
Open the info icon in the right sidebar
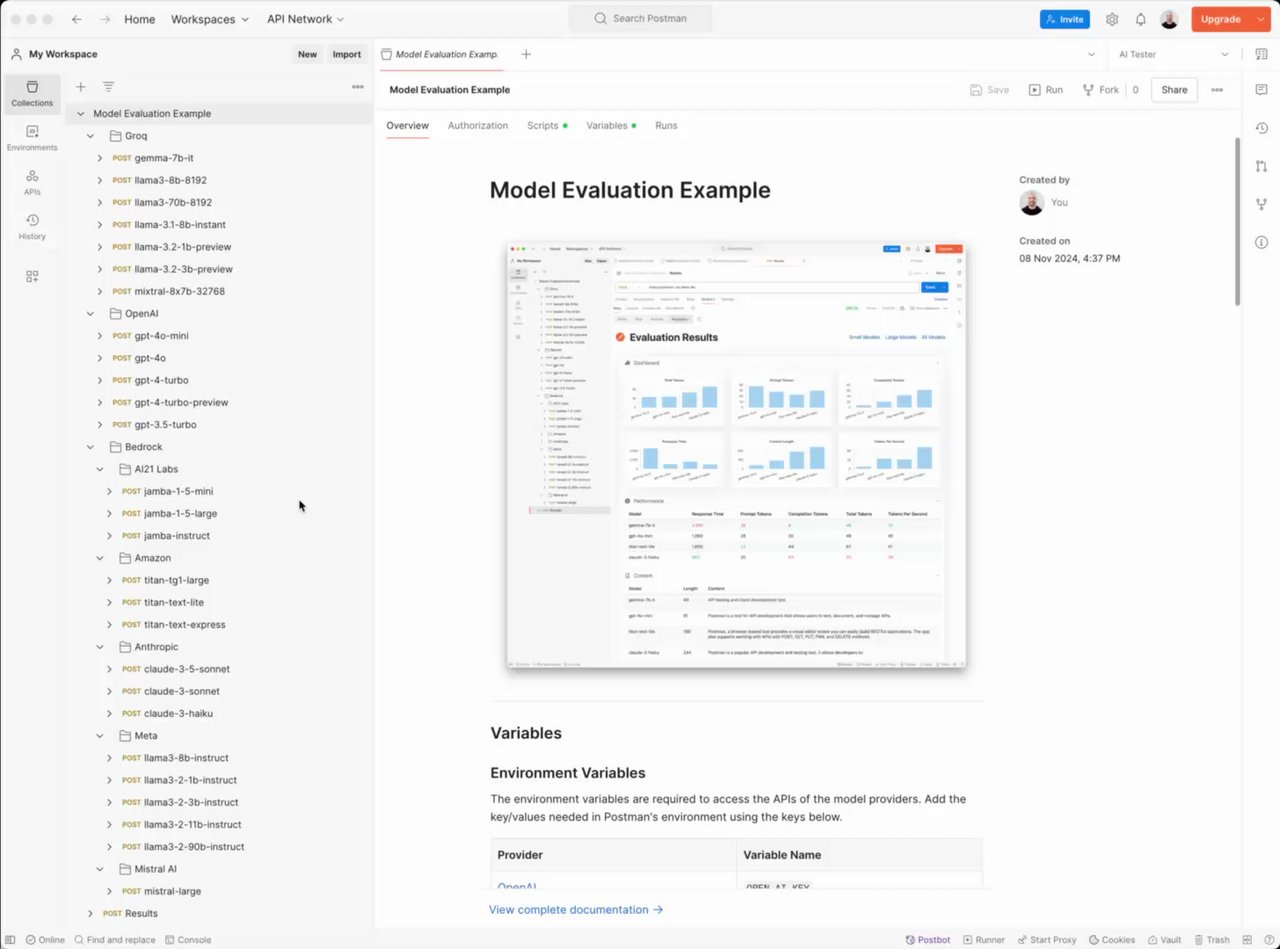(x=1261, y=242)
